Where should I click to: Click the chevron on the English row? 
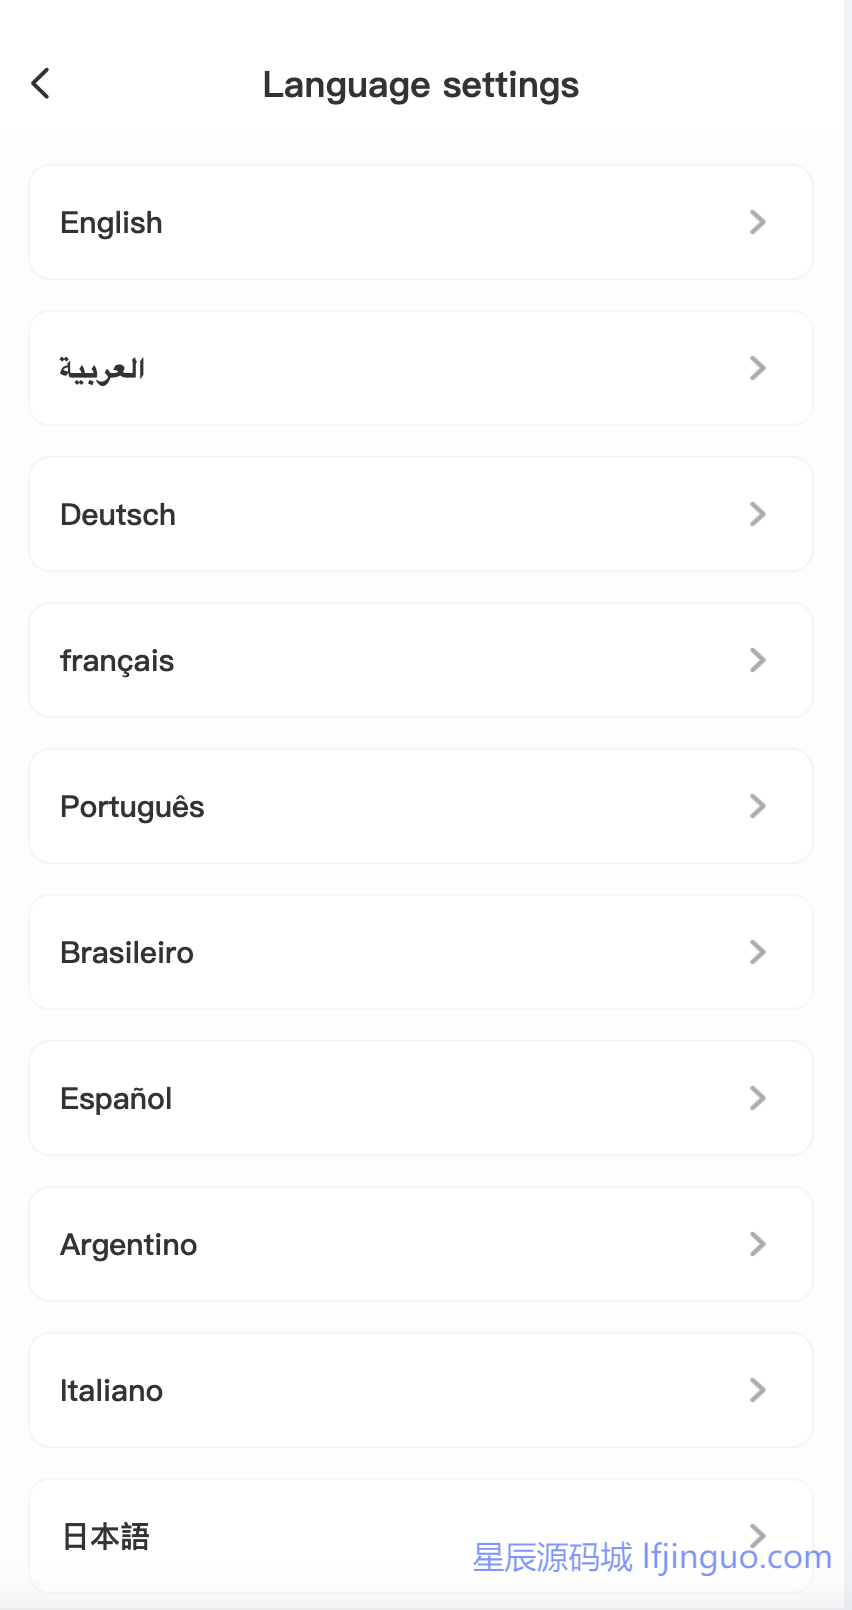[757, 222]
